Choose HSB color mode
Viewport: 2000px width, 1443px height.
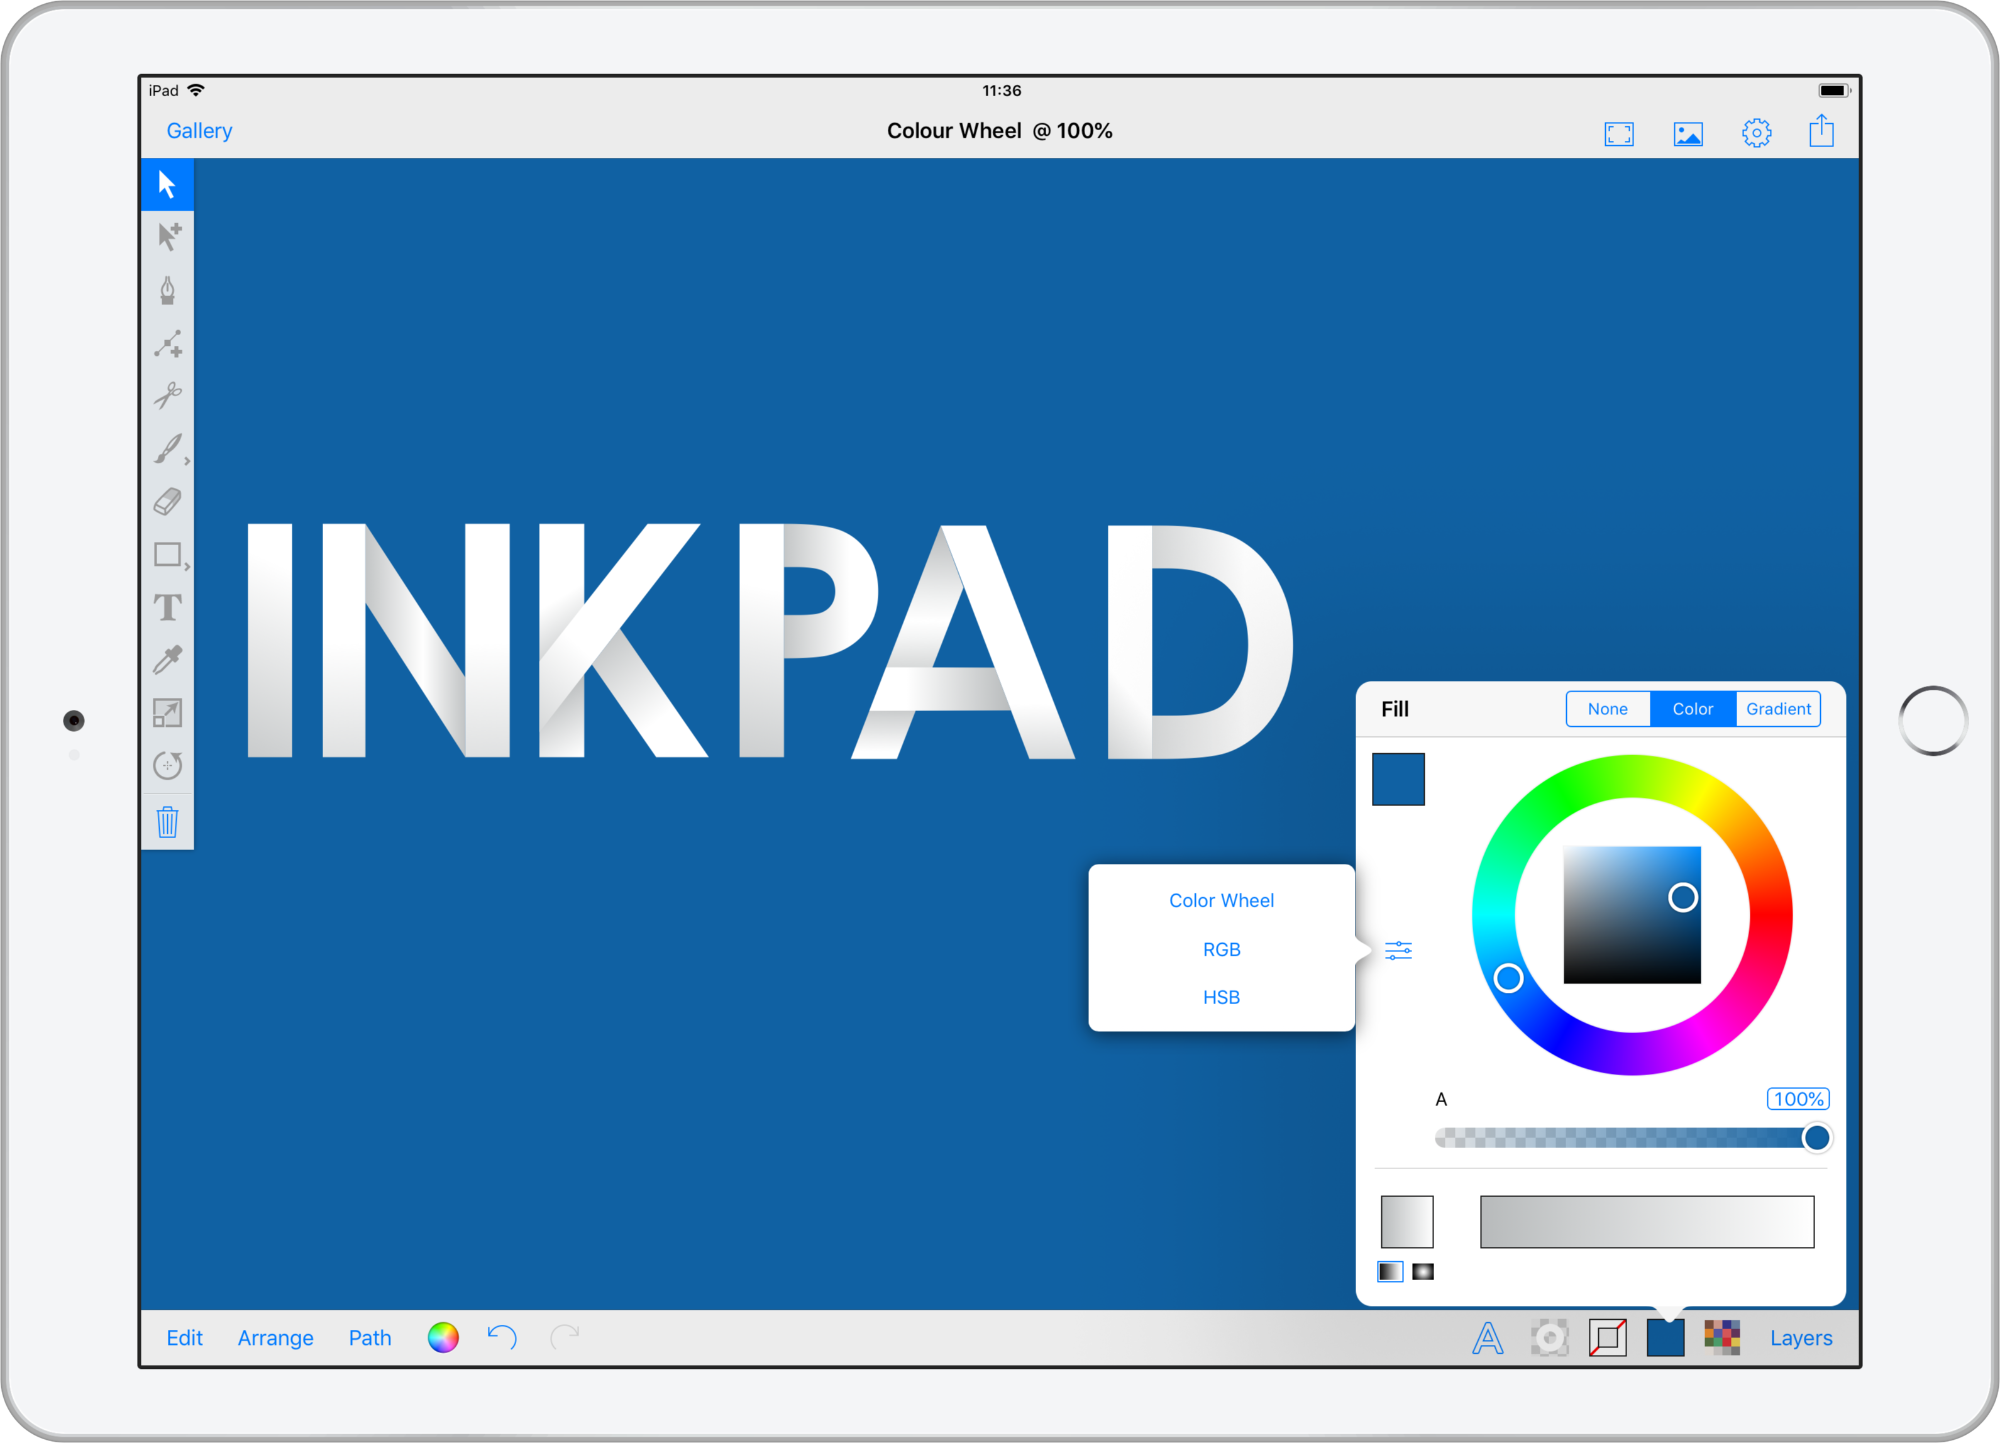pos(1221,998)
